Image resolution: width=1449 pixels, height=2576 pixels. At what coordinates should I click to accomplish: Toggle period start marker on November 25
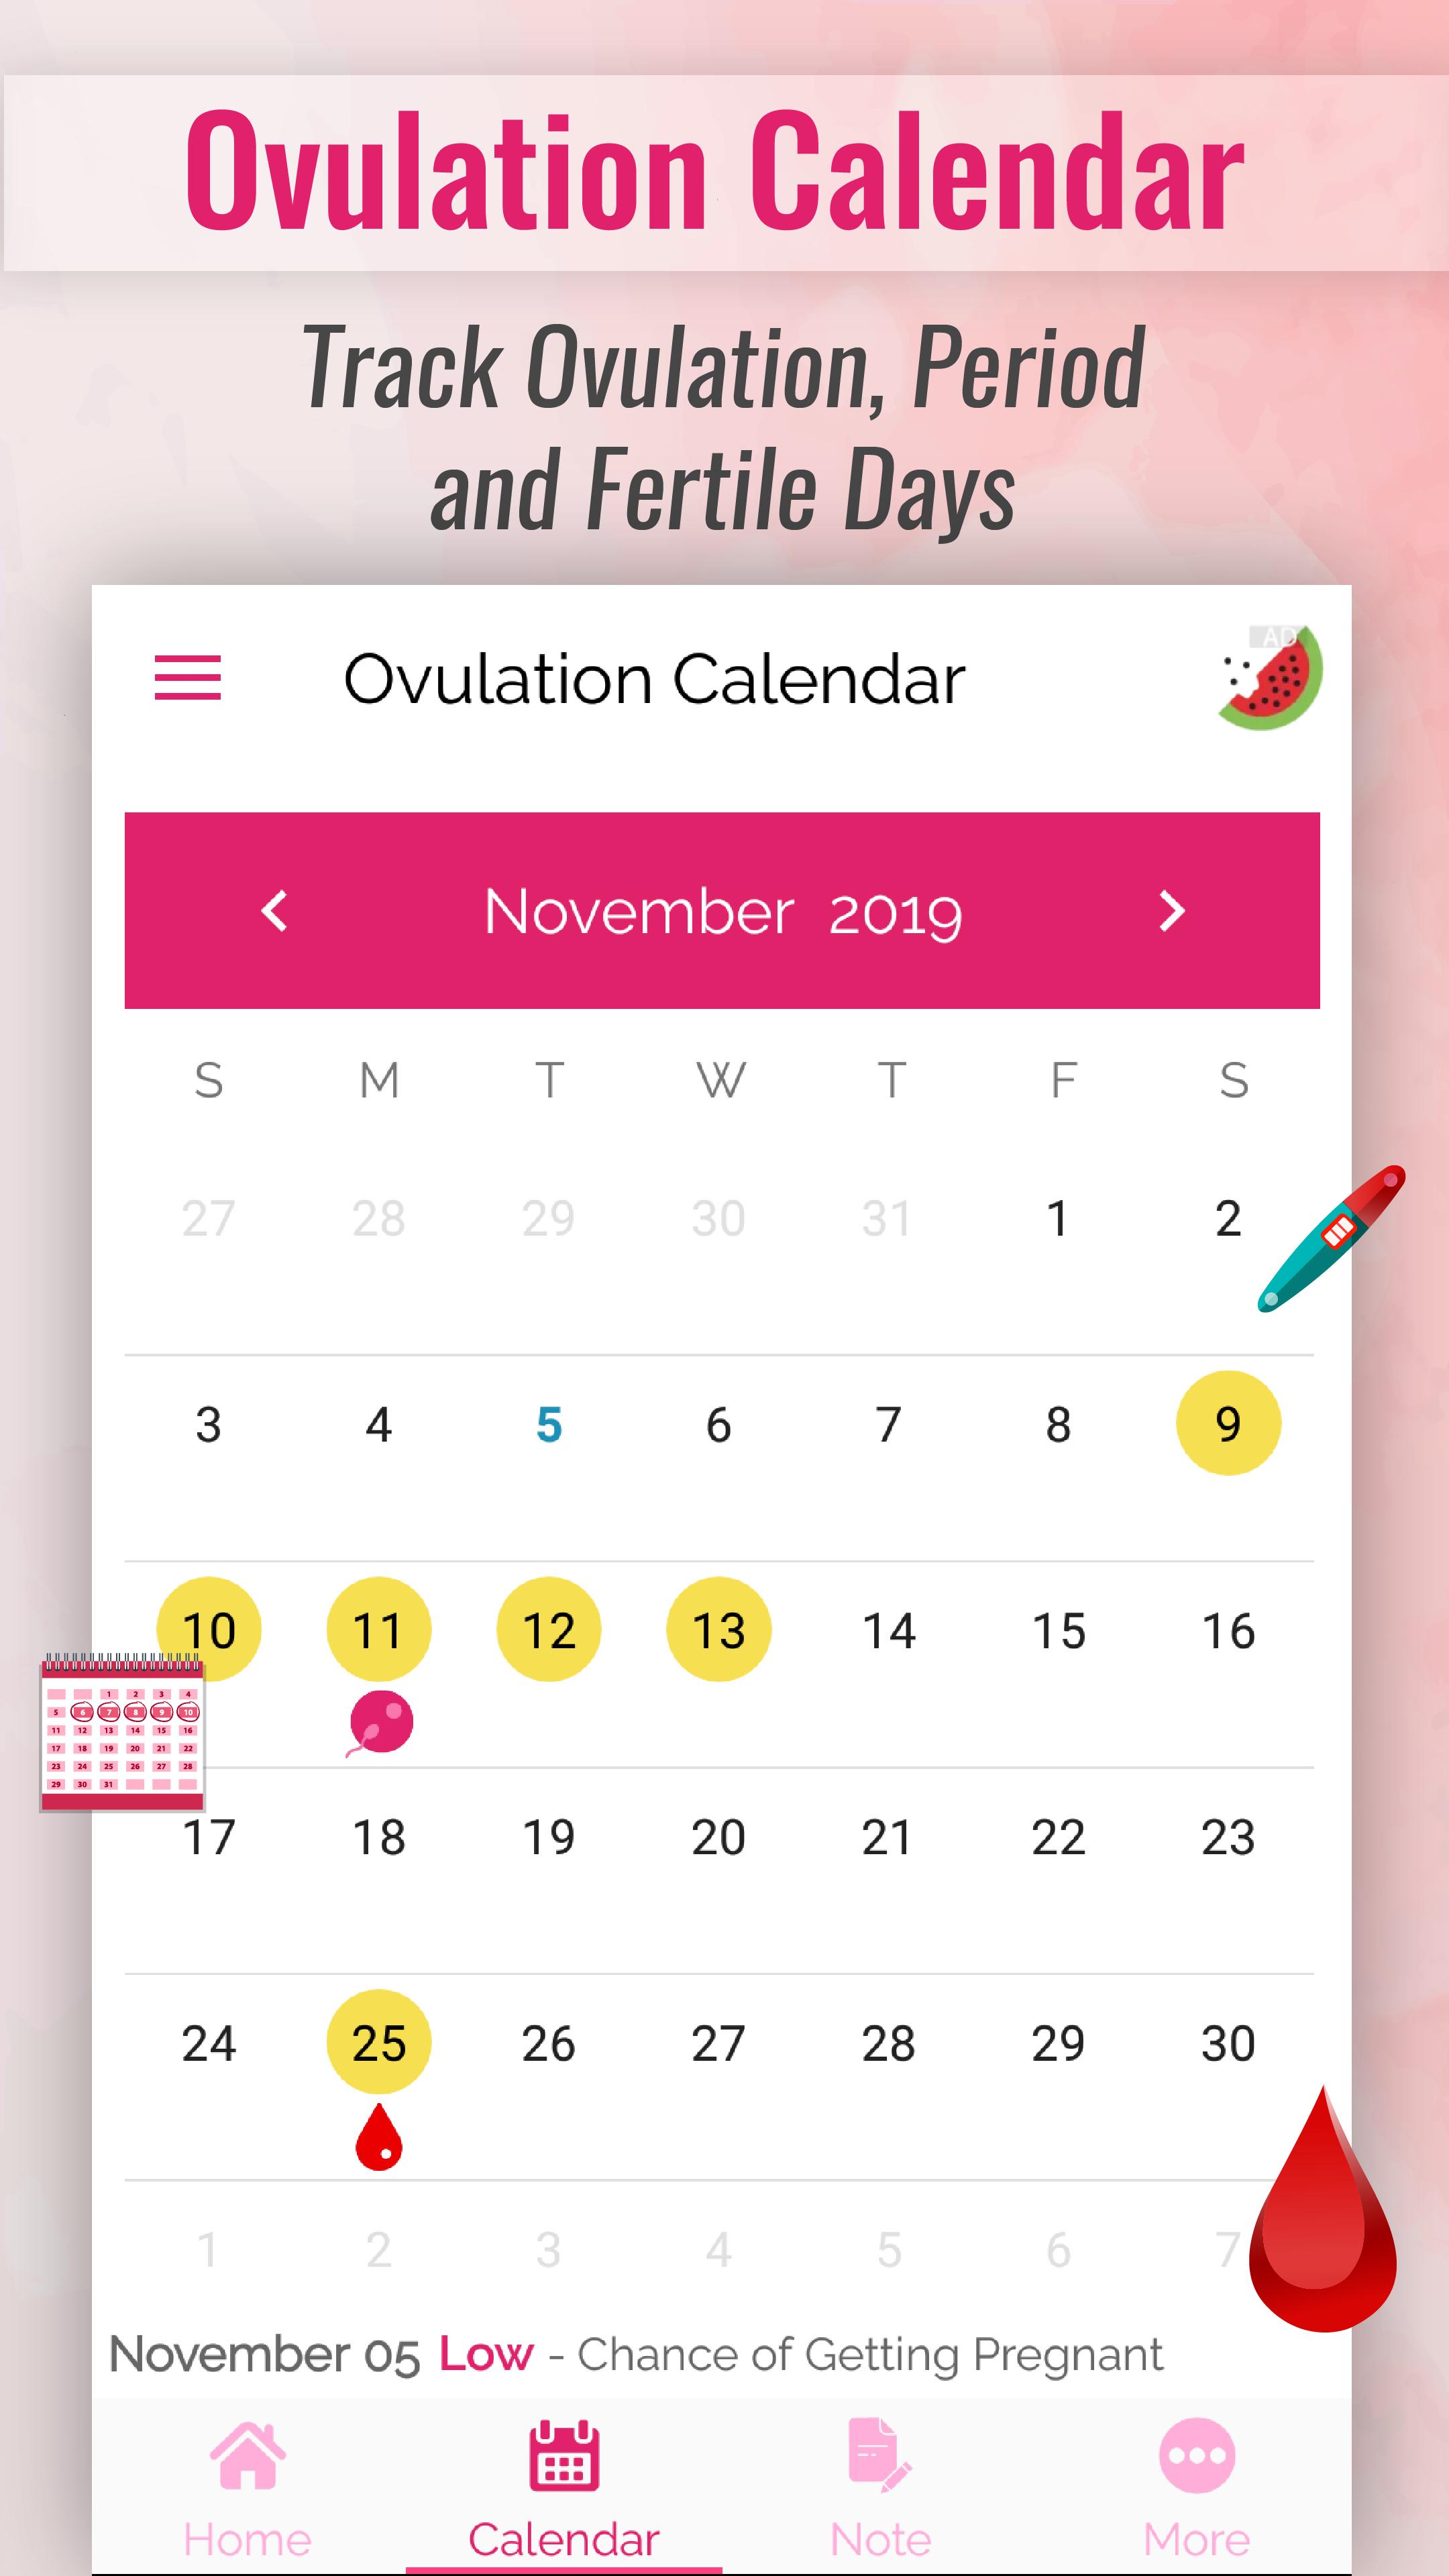[x=377, y=2141]
